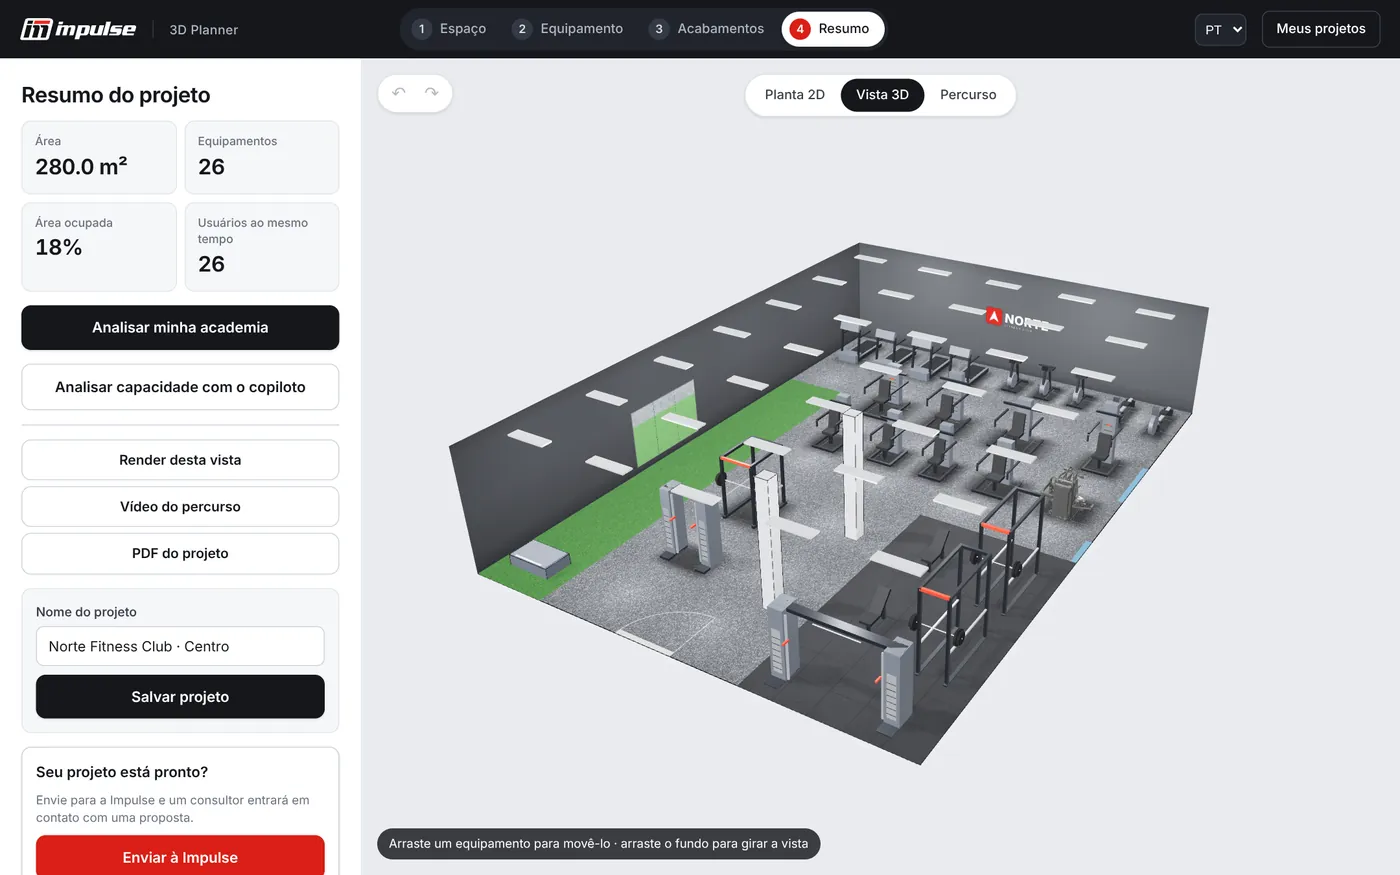Switch to Percurso view
The height and width of the screenshot is (875, 1400).
pos(968,95)
